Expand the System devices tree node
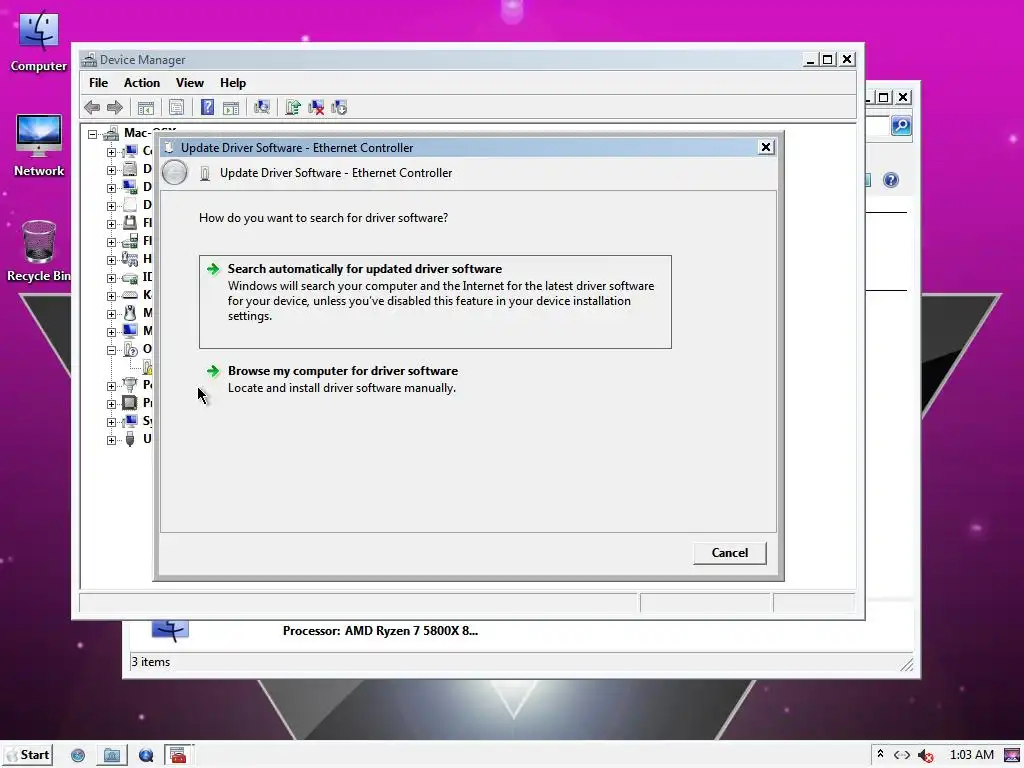The image size is (1024, 768). 111,421
